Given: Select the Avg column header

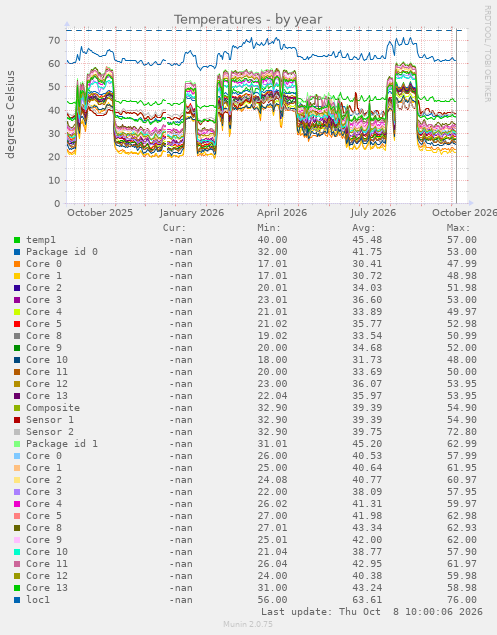Looking at the screenshot, I should click(364, 228).
